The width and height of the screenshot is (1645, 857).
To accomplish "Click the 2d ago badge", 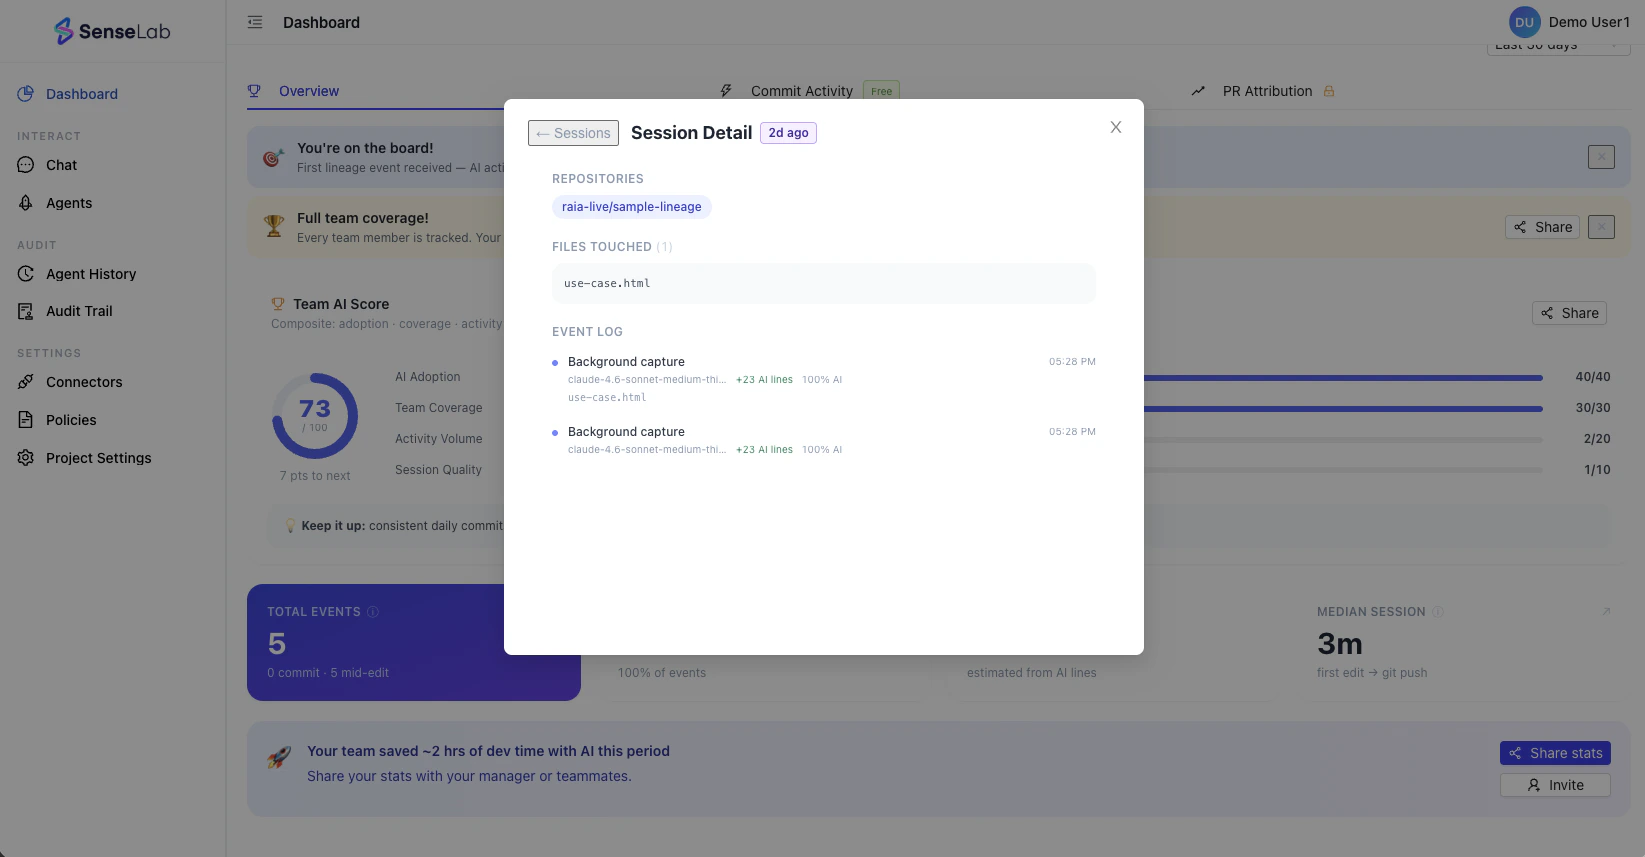I will click(788, 133).
